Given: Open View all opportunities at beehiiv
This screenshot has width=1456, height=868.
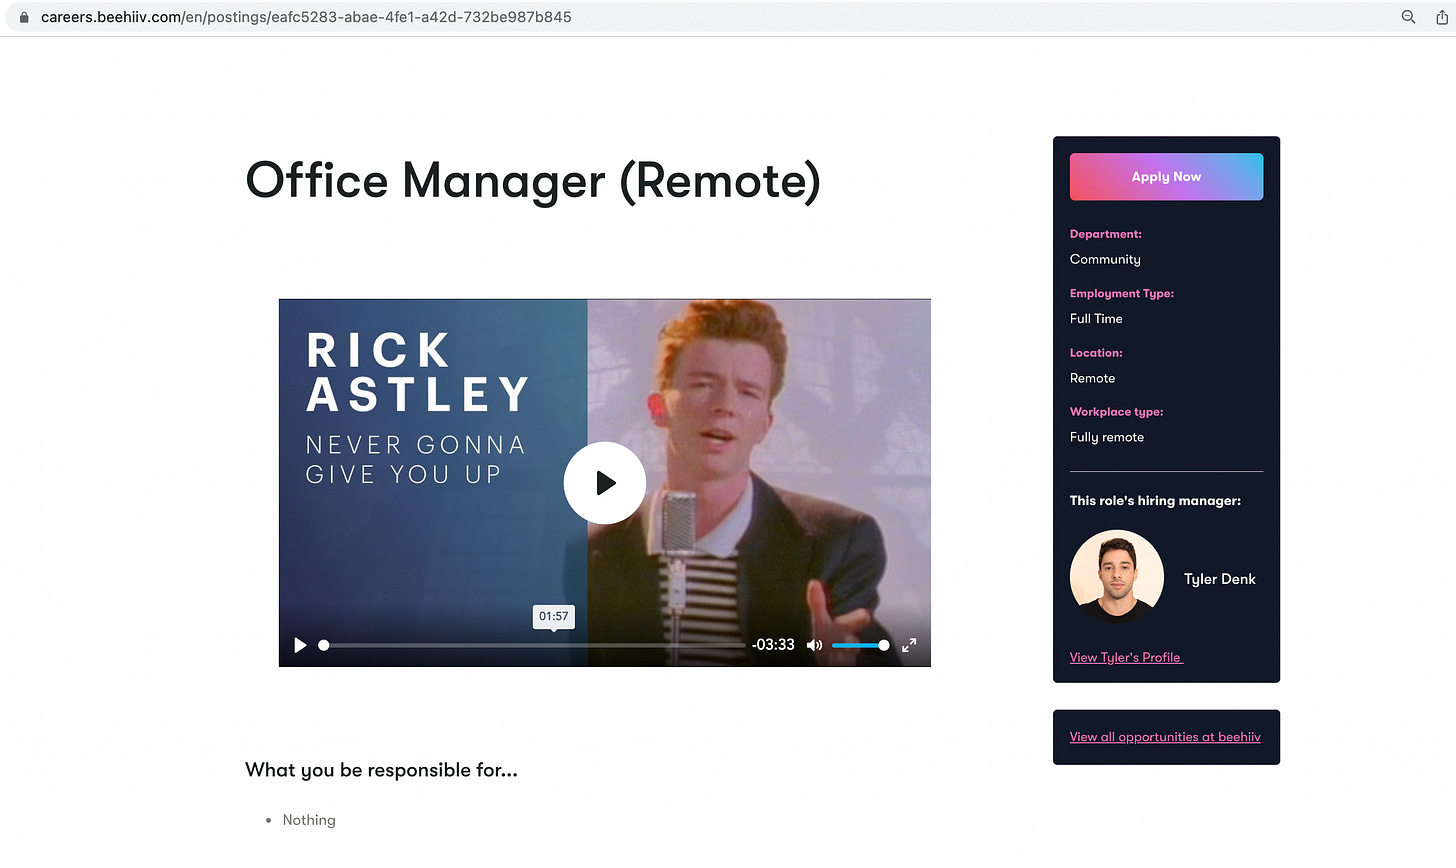Looking at the screenshot, I should pos(1165,737).
